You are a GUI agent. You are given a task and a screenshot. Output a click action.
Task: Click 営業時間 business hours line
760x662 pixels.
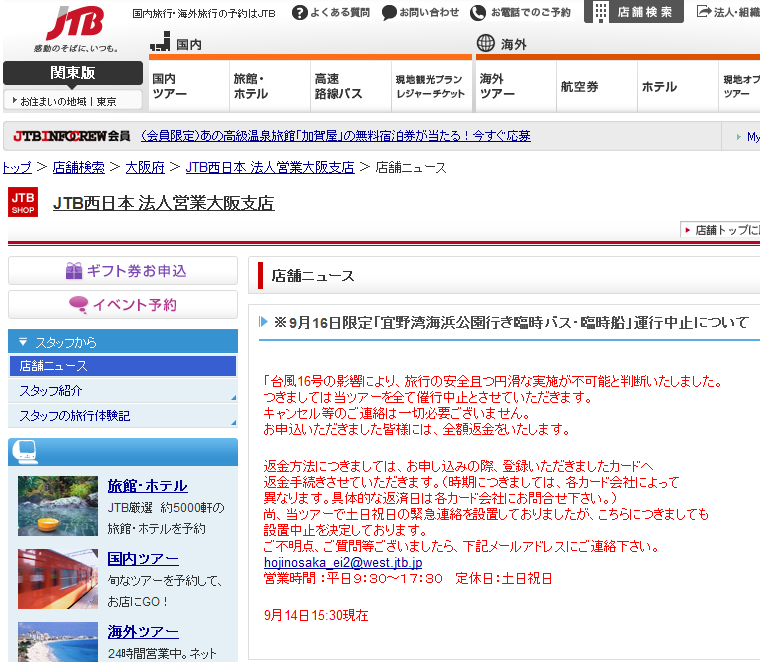408,579
